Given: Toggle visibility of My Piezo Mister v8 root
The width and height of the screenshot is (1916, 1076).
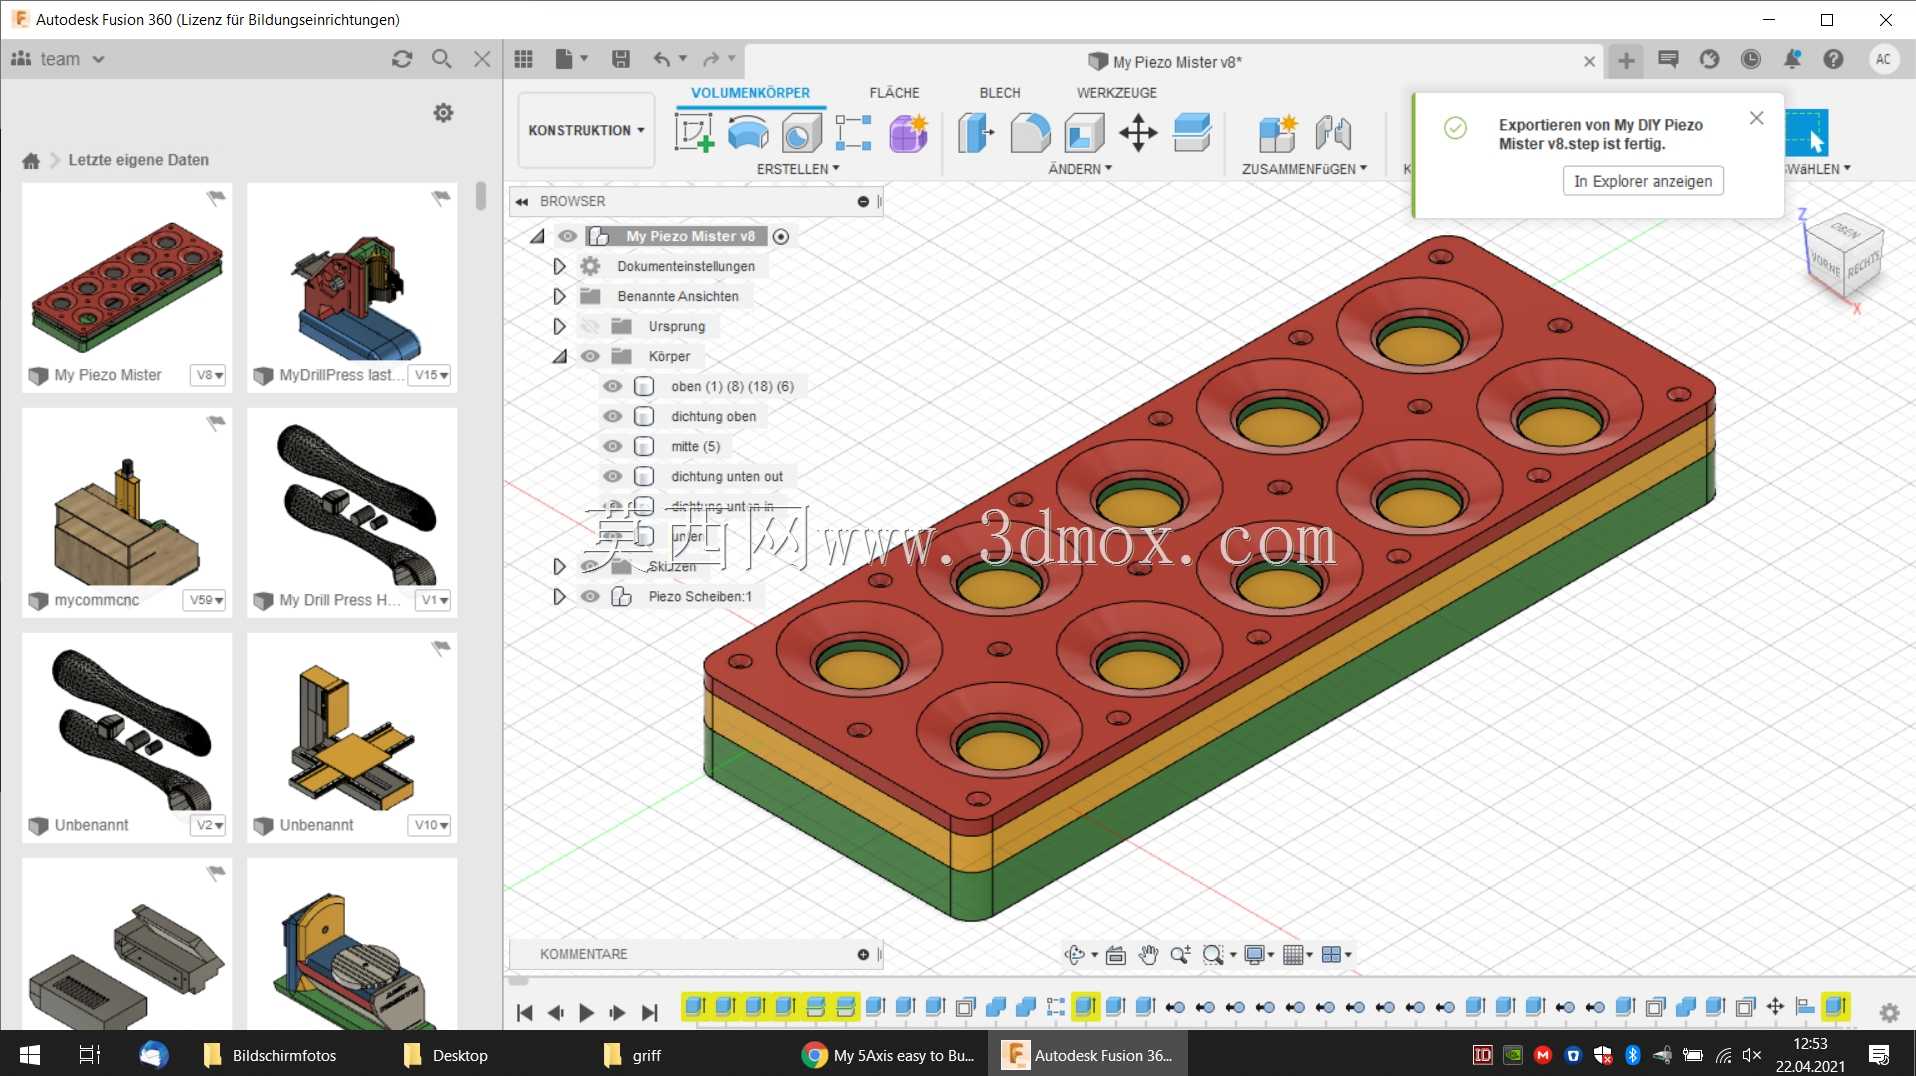Looking at the screenshot, I should tap(567, 236).
